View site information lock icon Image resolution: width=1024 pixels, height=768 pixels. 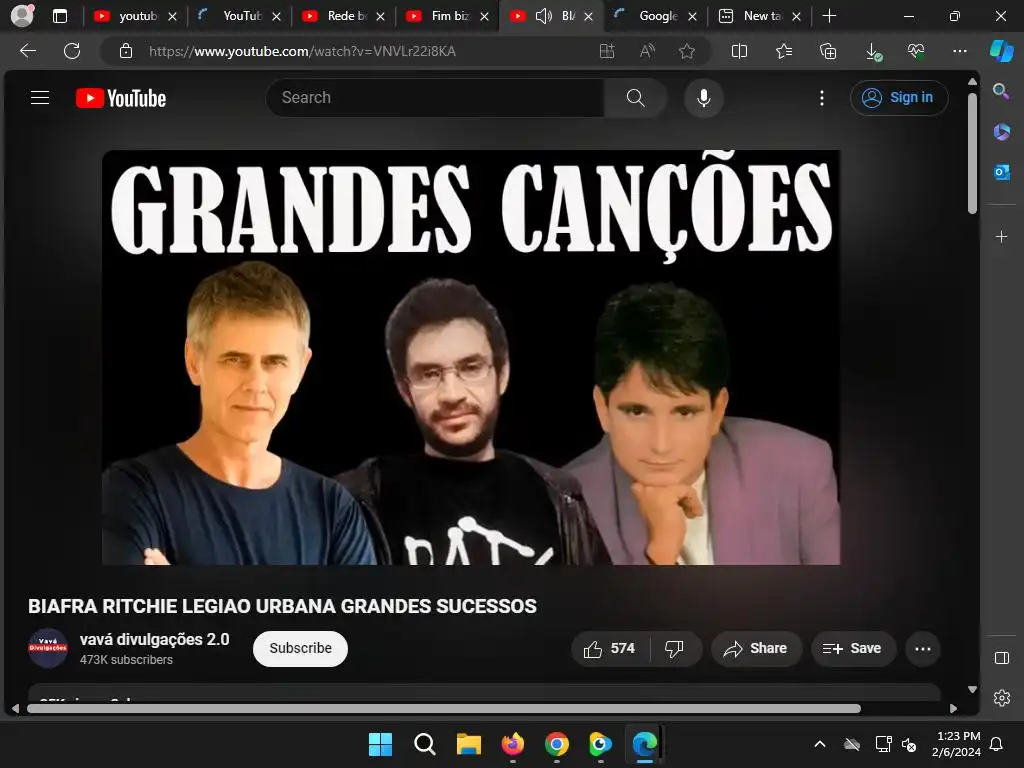[126, 51]
